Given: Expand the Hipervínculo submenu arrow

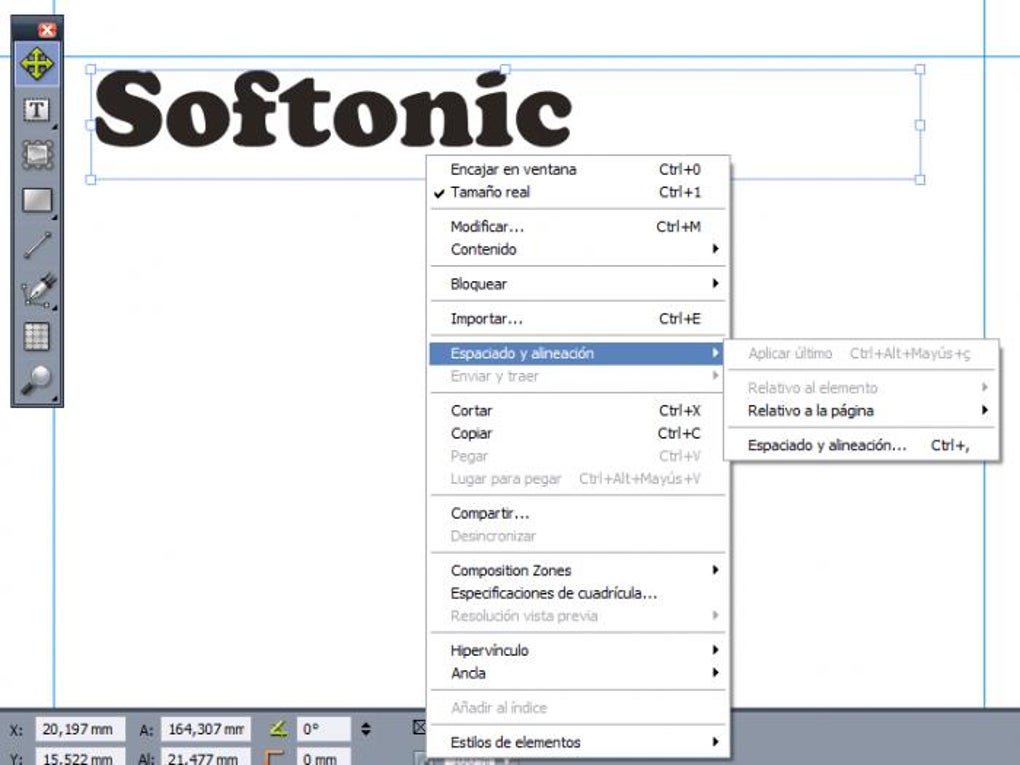Looking at the screenshot, I should click(x=715, y=651).
